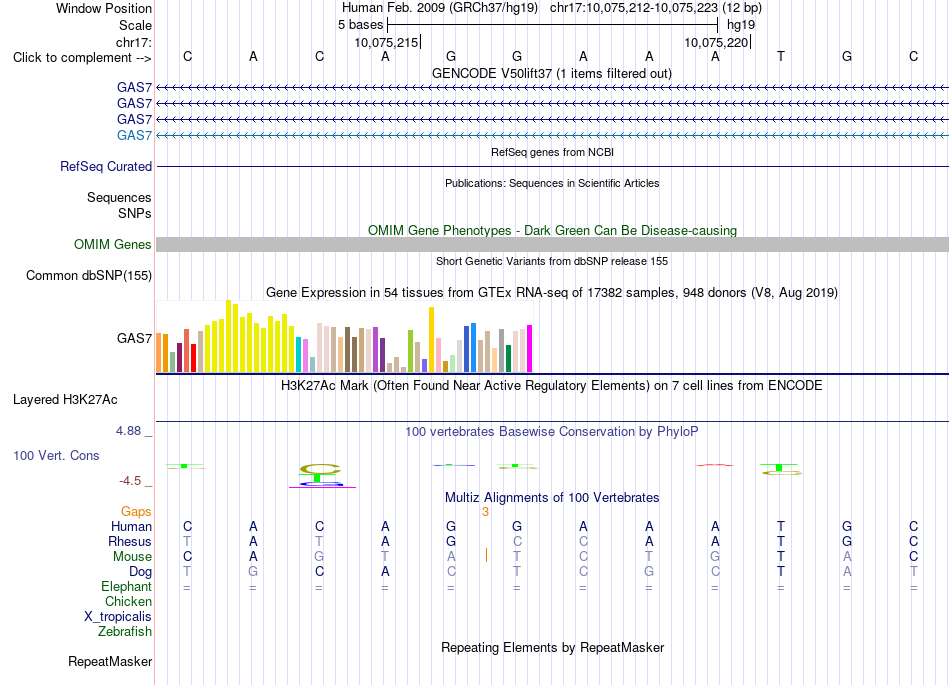
Task: Click the 'chr17:' label on the left
Action: tap(134, 42)
